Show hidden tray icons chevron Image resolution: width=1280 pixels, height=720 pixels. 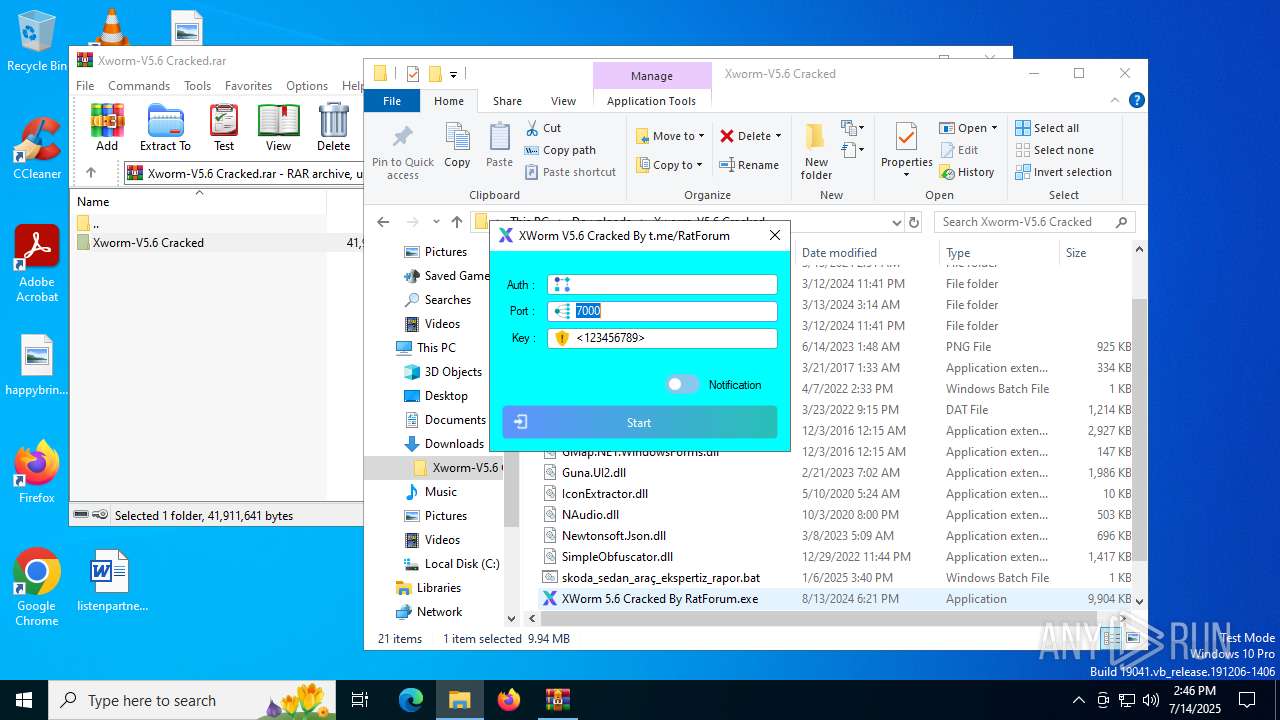coord(1078,700)
